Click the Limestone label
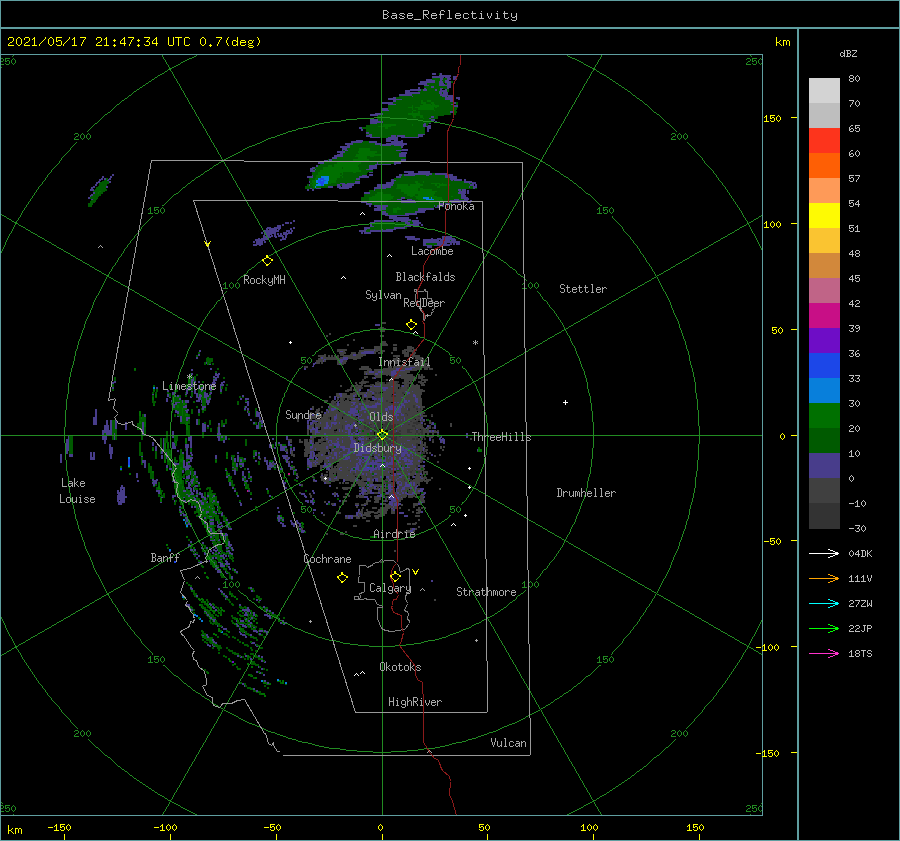This screenshot has width=900, height=841. tap(189, 386)
